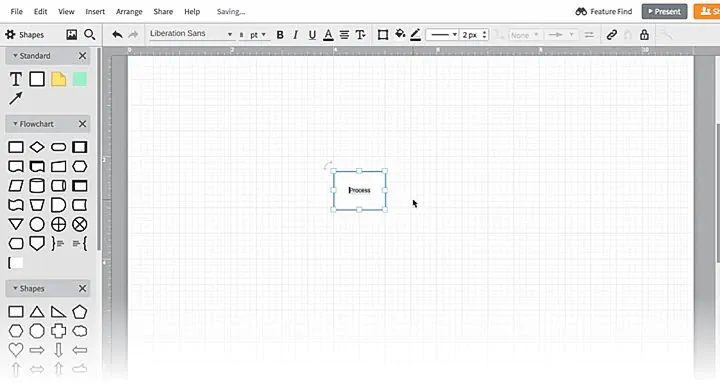
Task: Open the Share menu
Action: pyautogui.click(x=163, y=11)
